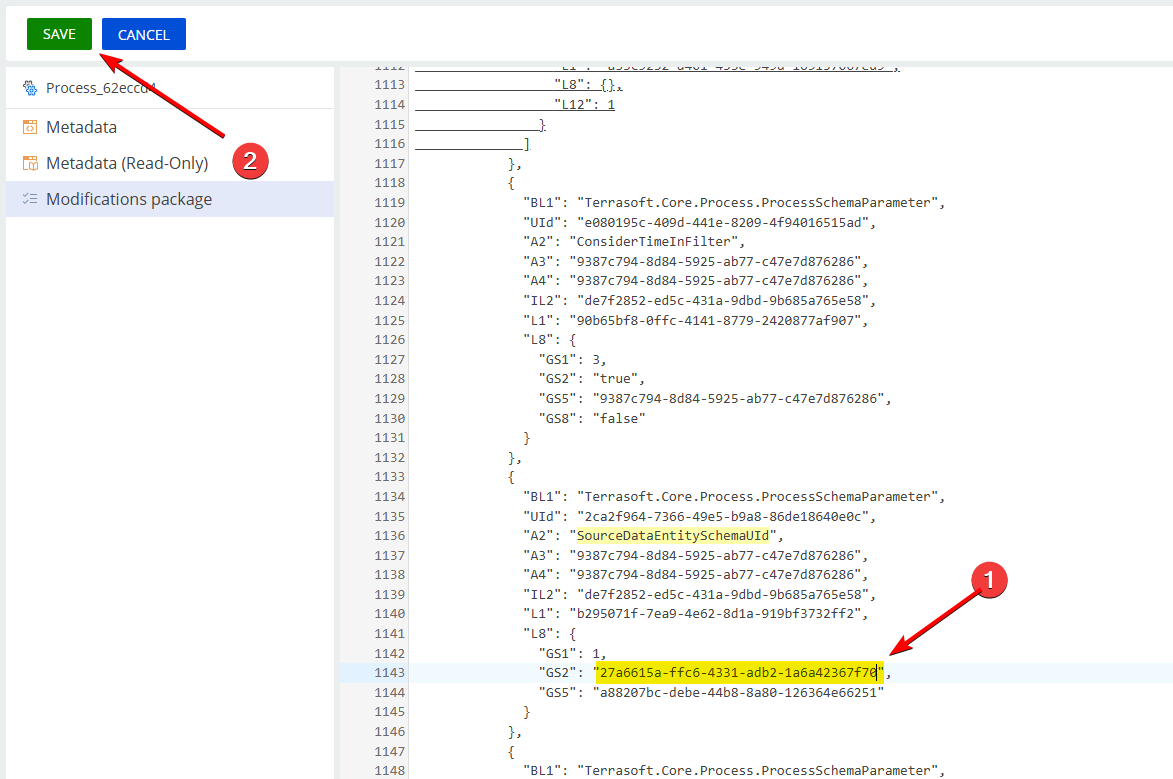Click GS5 value a88207bc on line 1144

pos(738,693)
